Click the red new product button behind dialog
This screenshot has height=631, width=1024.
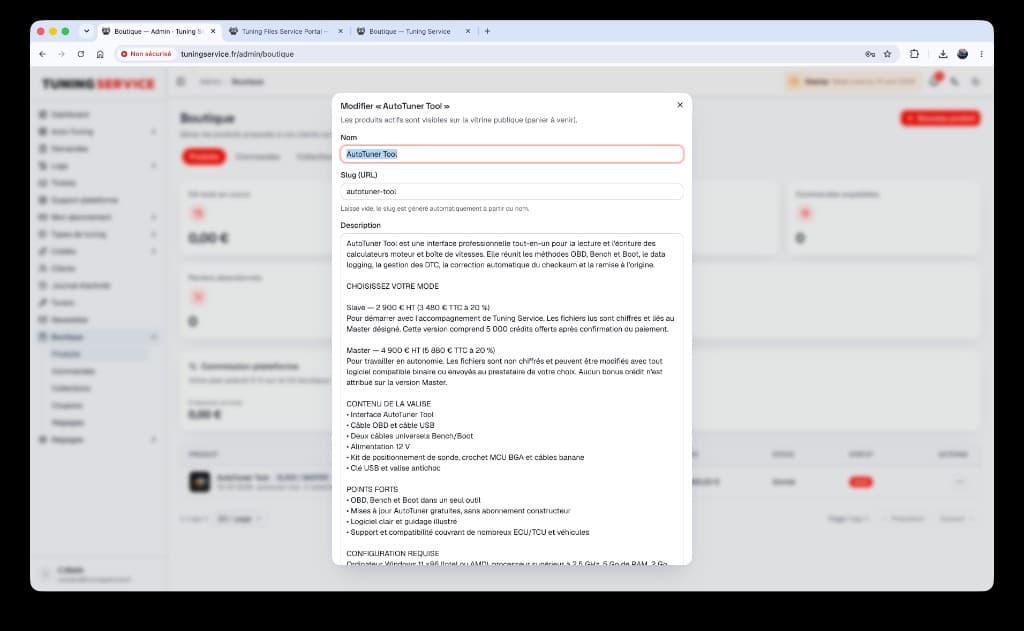click(940, 118)
